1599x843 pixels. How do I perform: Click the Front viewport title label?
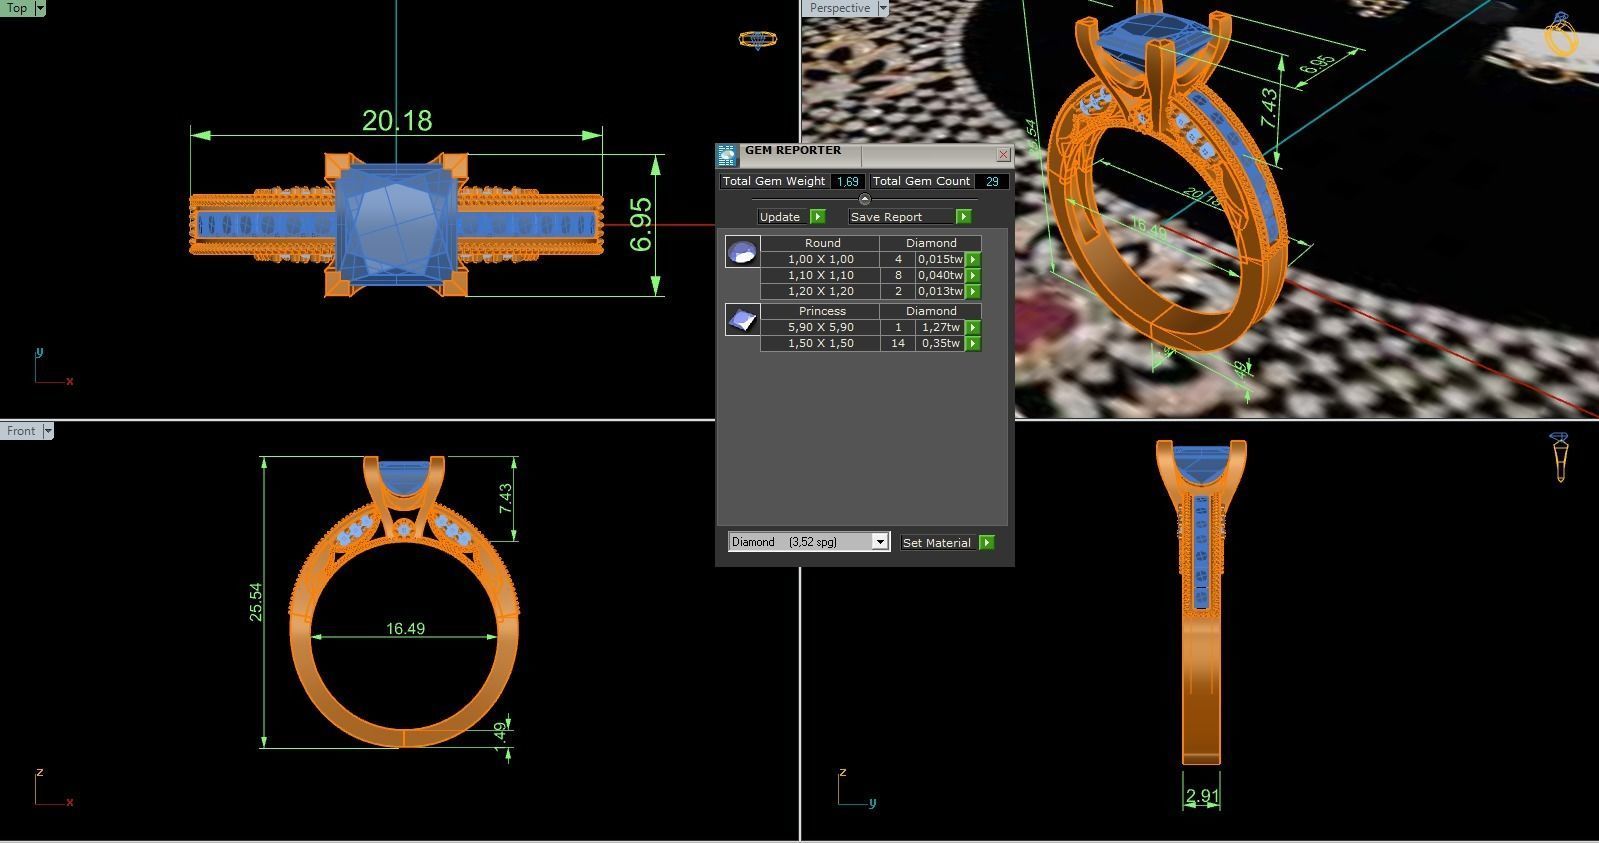pyautogui.click(x=21, y=431)
